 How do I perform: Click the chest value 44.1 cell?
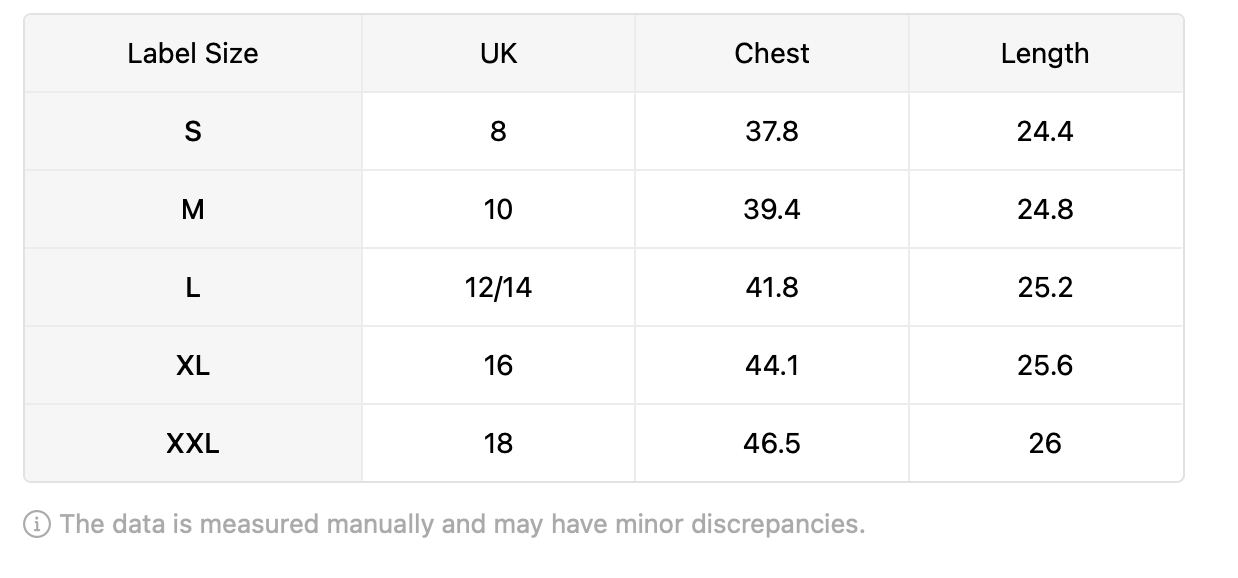coord(772,365)
